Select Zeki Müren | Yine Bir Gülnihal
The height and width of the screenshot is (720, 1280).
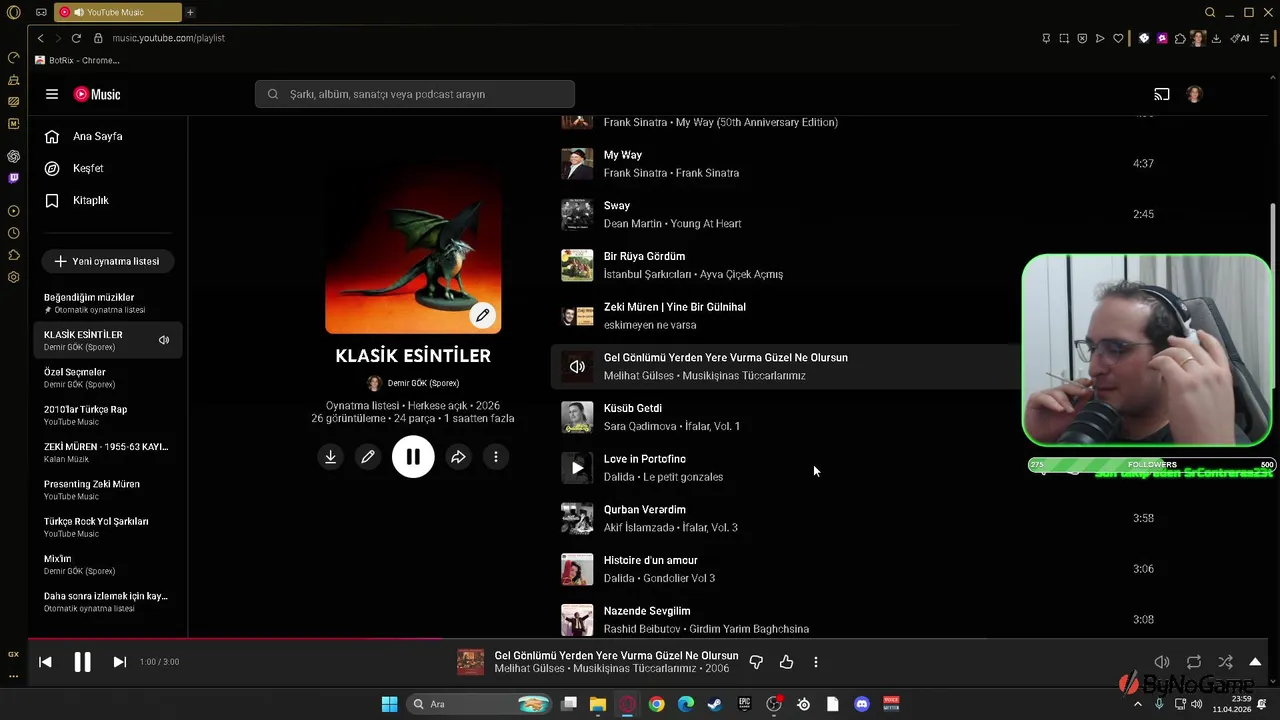point(675,307)
